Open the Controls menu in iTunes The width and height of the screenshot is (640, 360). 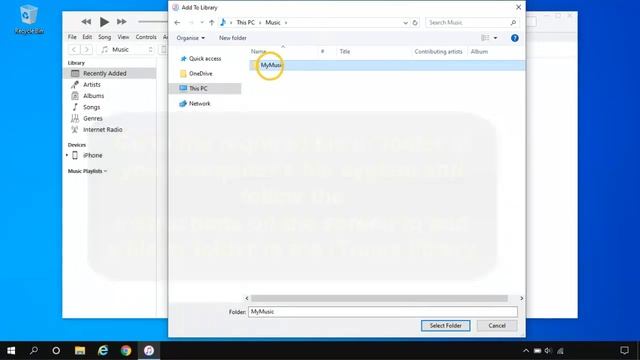pos(146,37)
